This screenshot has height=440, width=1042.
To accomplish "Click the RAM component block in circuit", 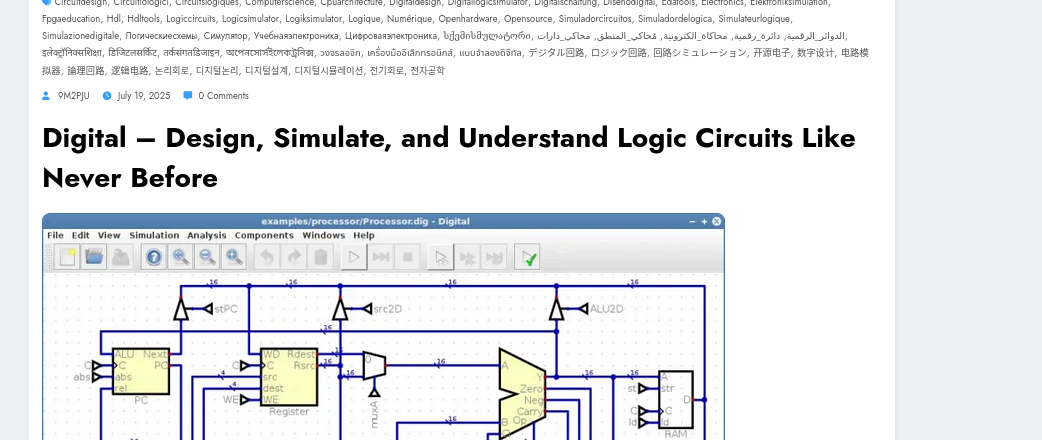I will coord(676,399).
